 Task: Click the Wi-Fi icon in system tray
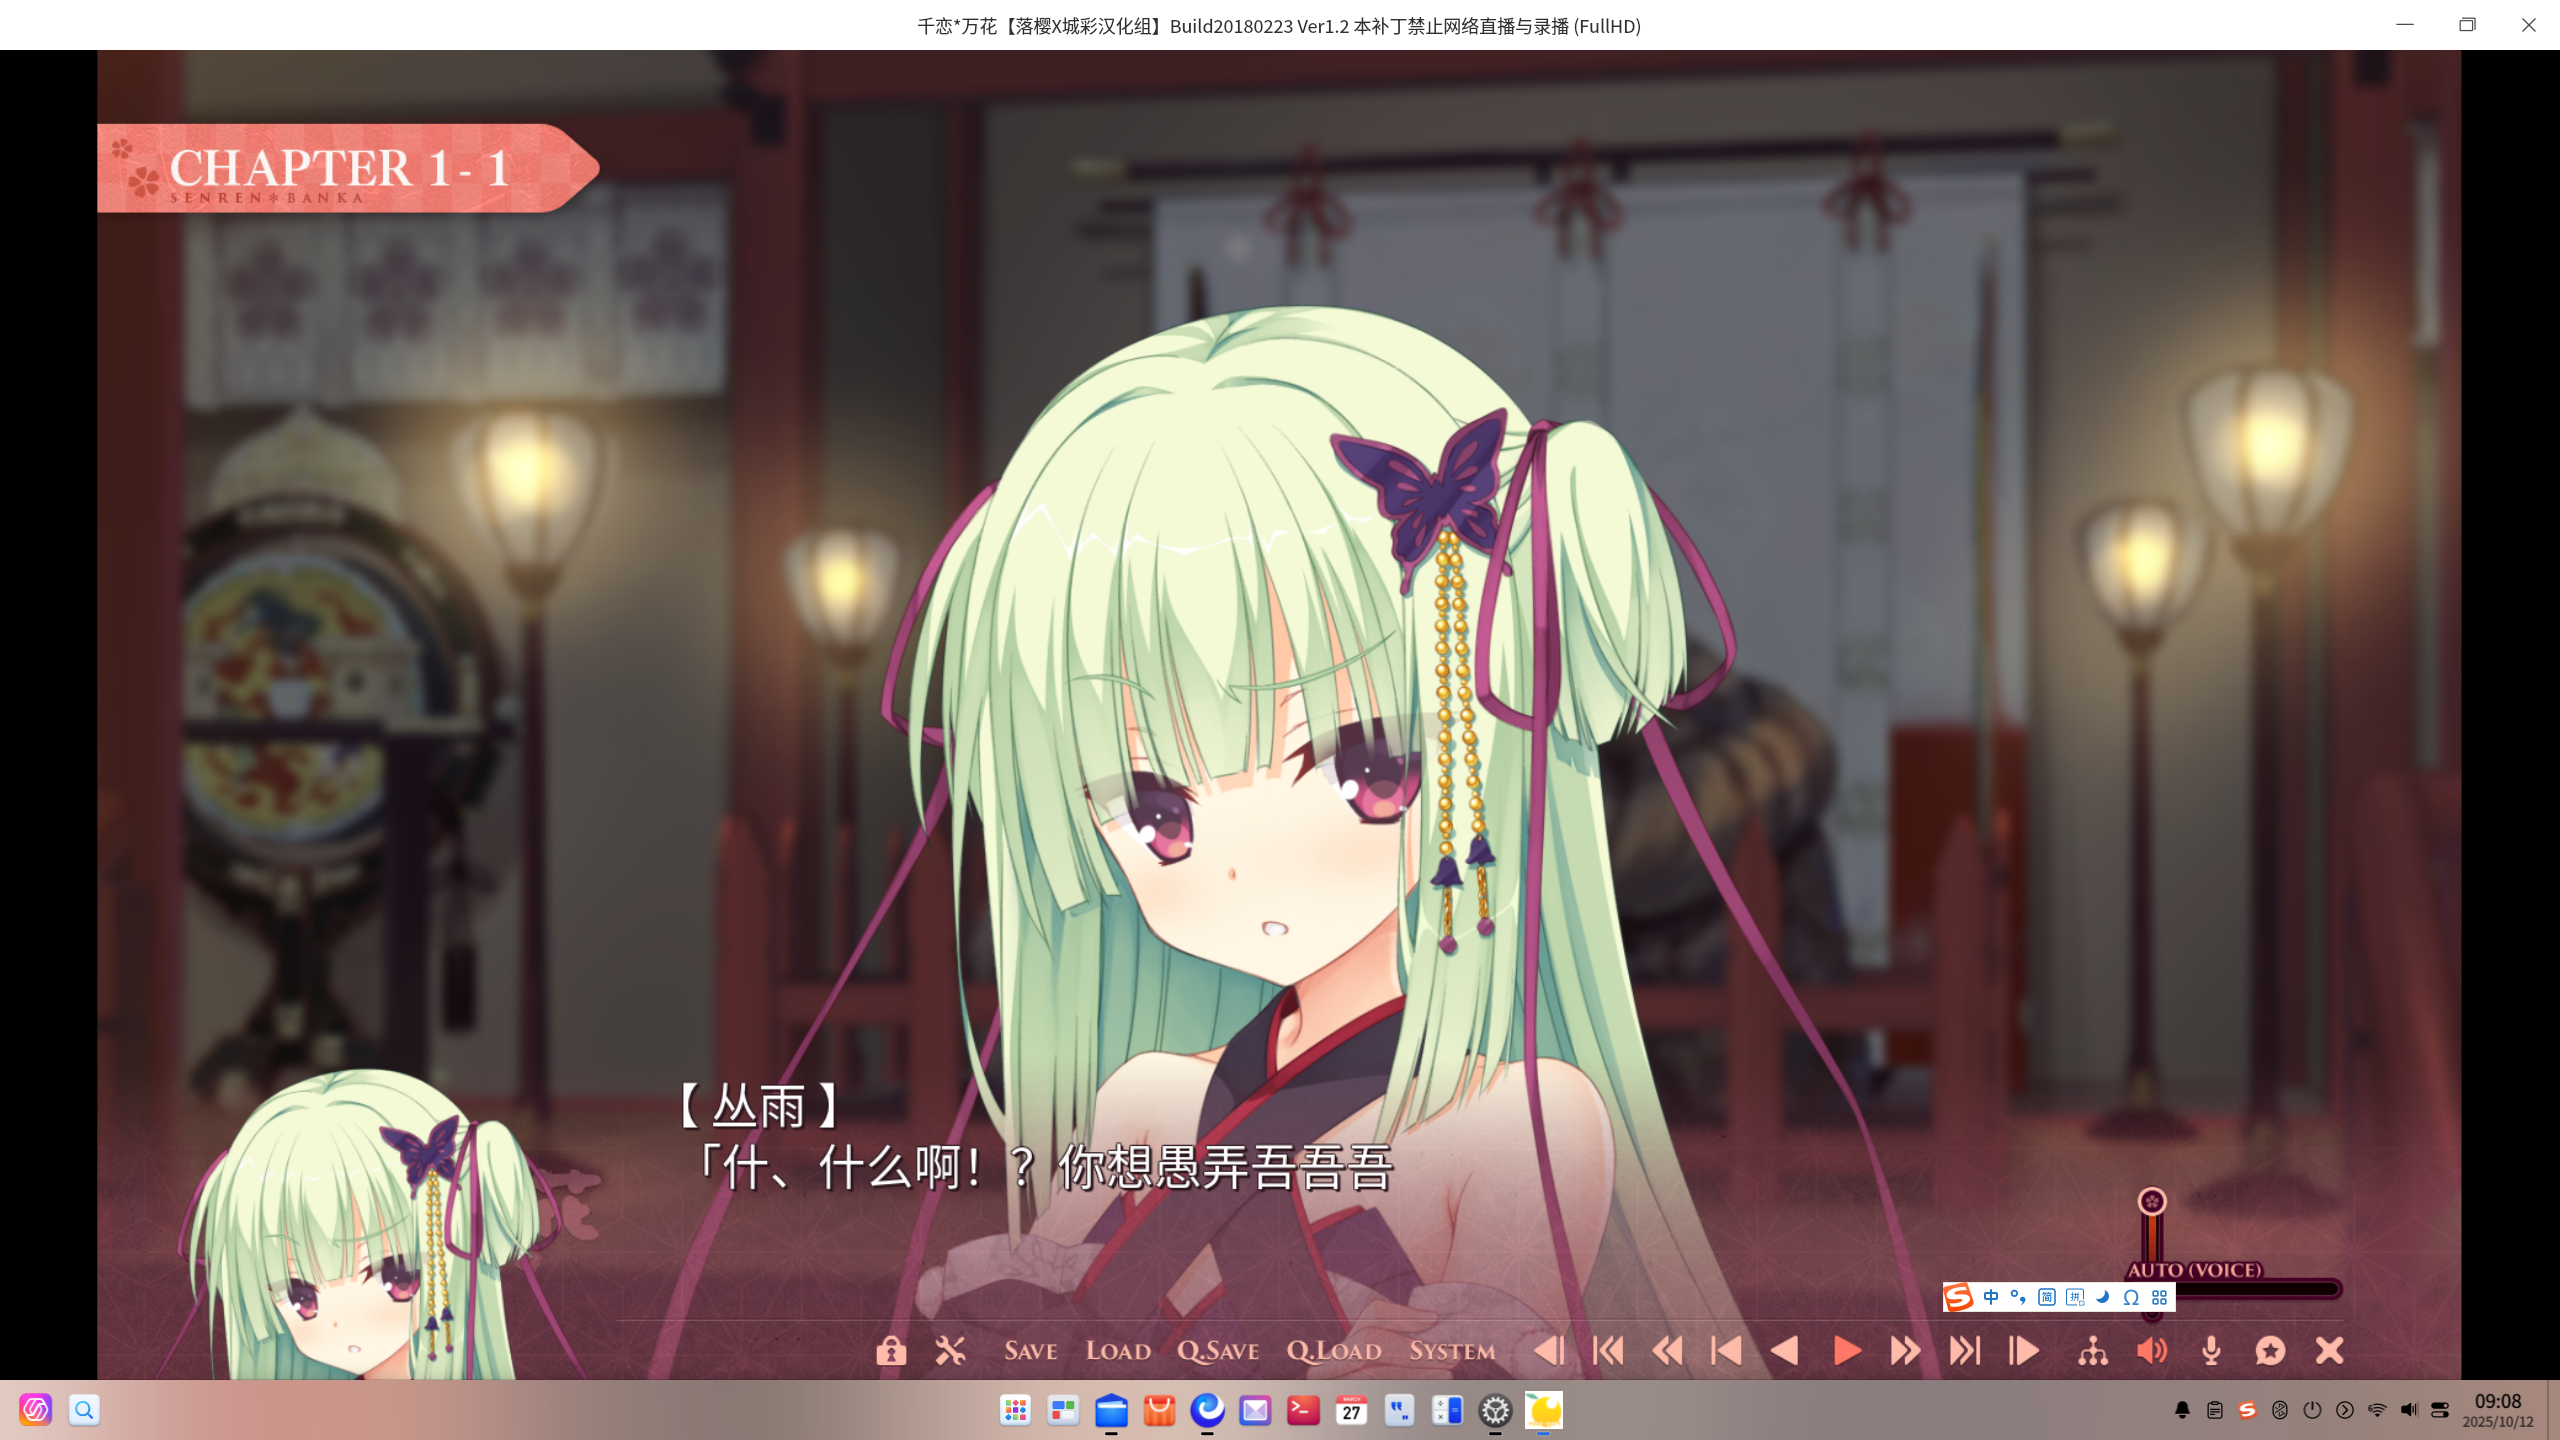[x=2377, y=1410]
